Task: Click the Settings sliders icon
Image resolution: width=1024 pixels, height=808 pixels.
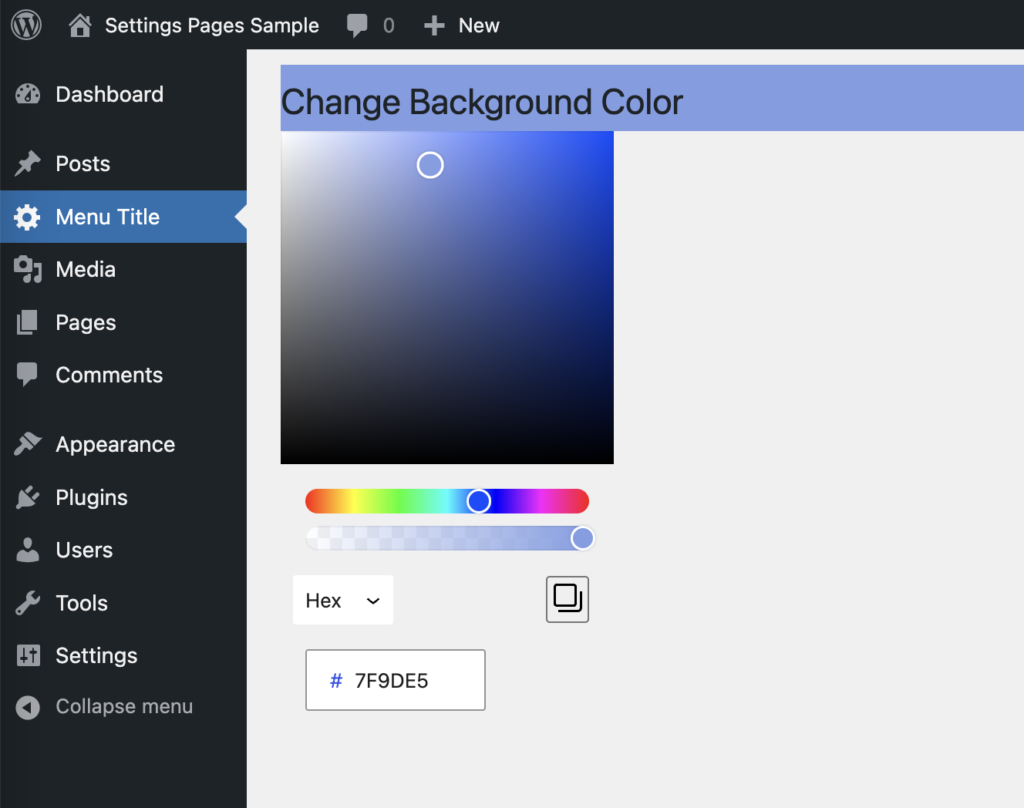Action: 28,655
